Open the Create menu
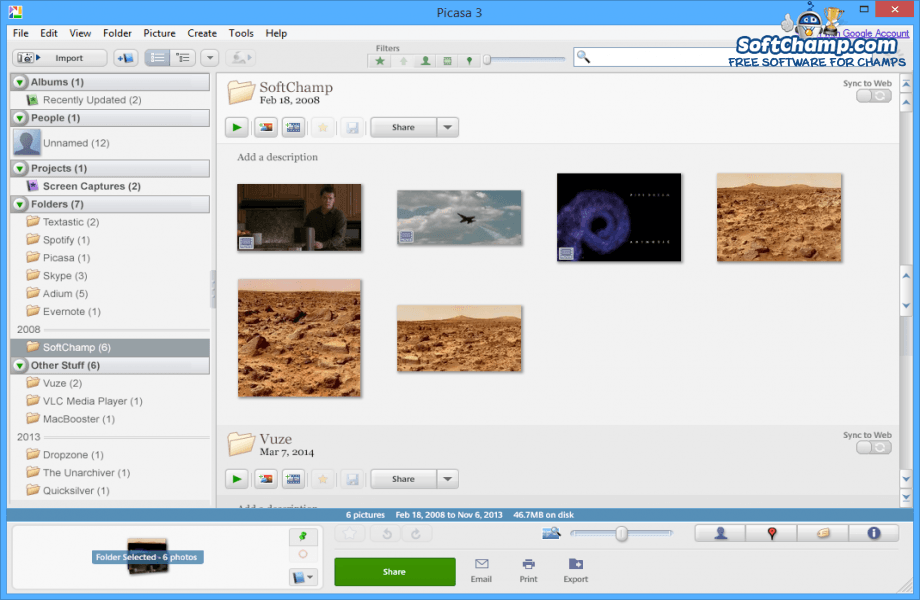Screen dimensions: 920x600 (202, 33)
